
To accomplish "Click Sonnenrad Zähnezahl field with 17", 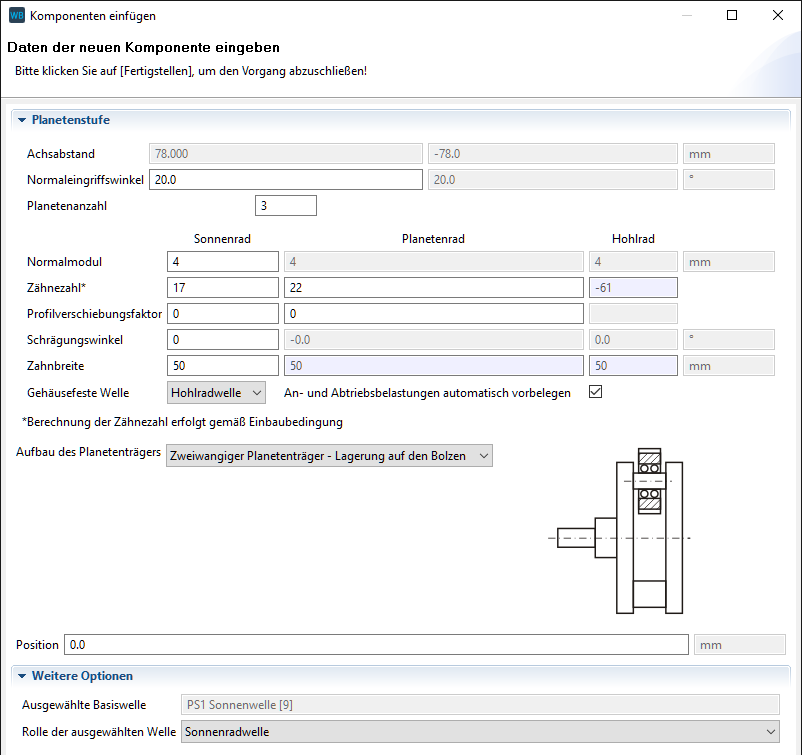I will pos(223,288).
